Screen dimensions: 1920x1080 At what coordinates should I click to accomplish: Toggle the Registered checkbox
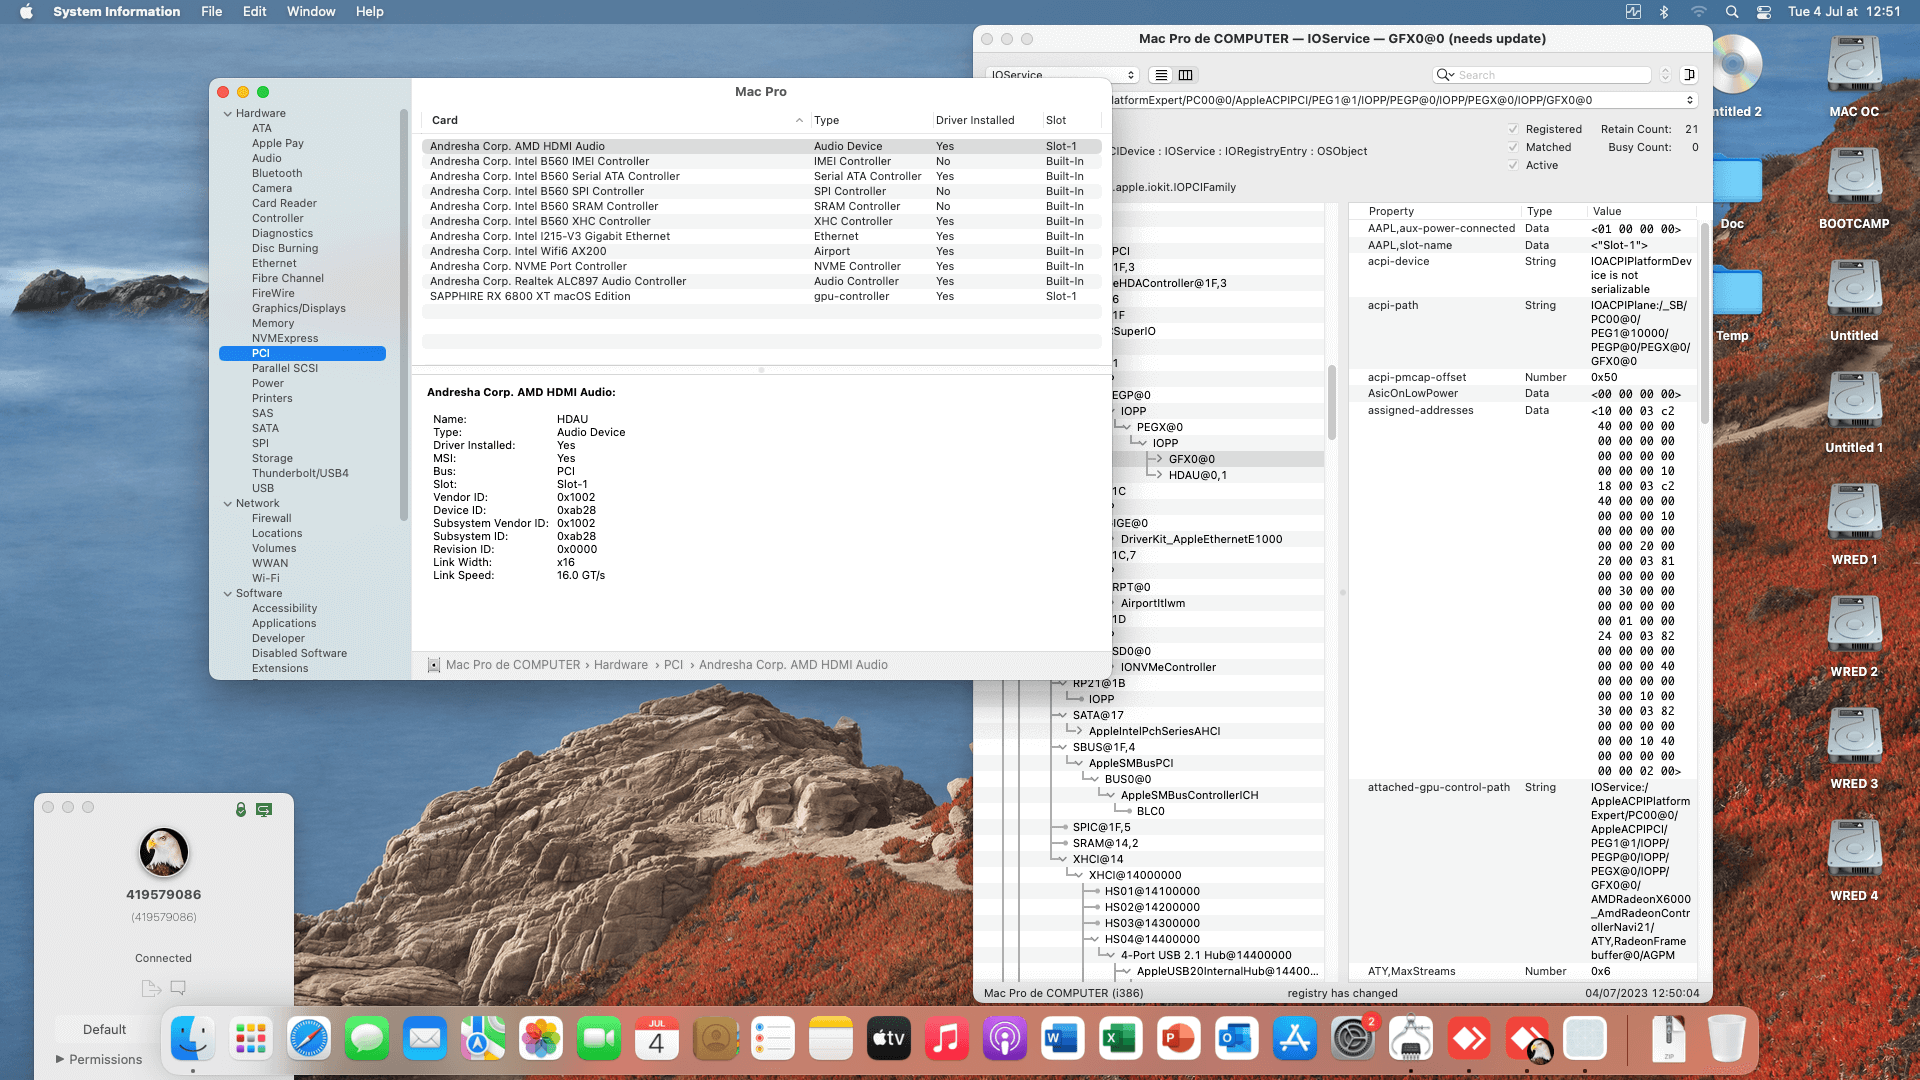[1513, 129]
